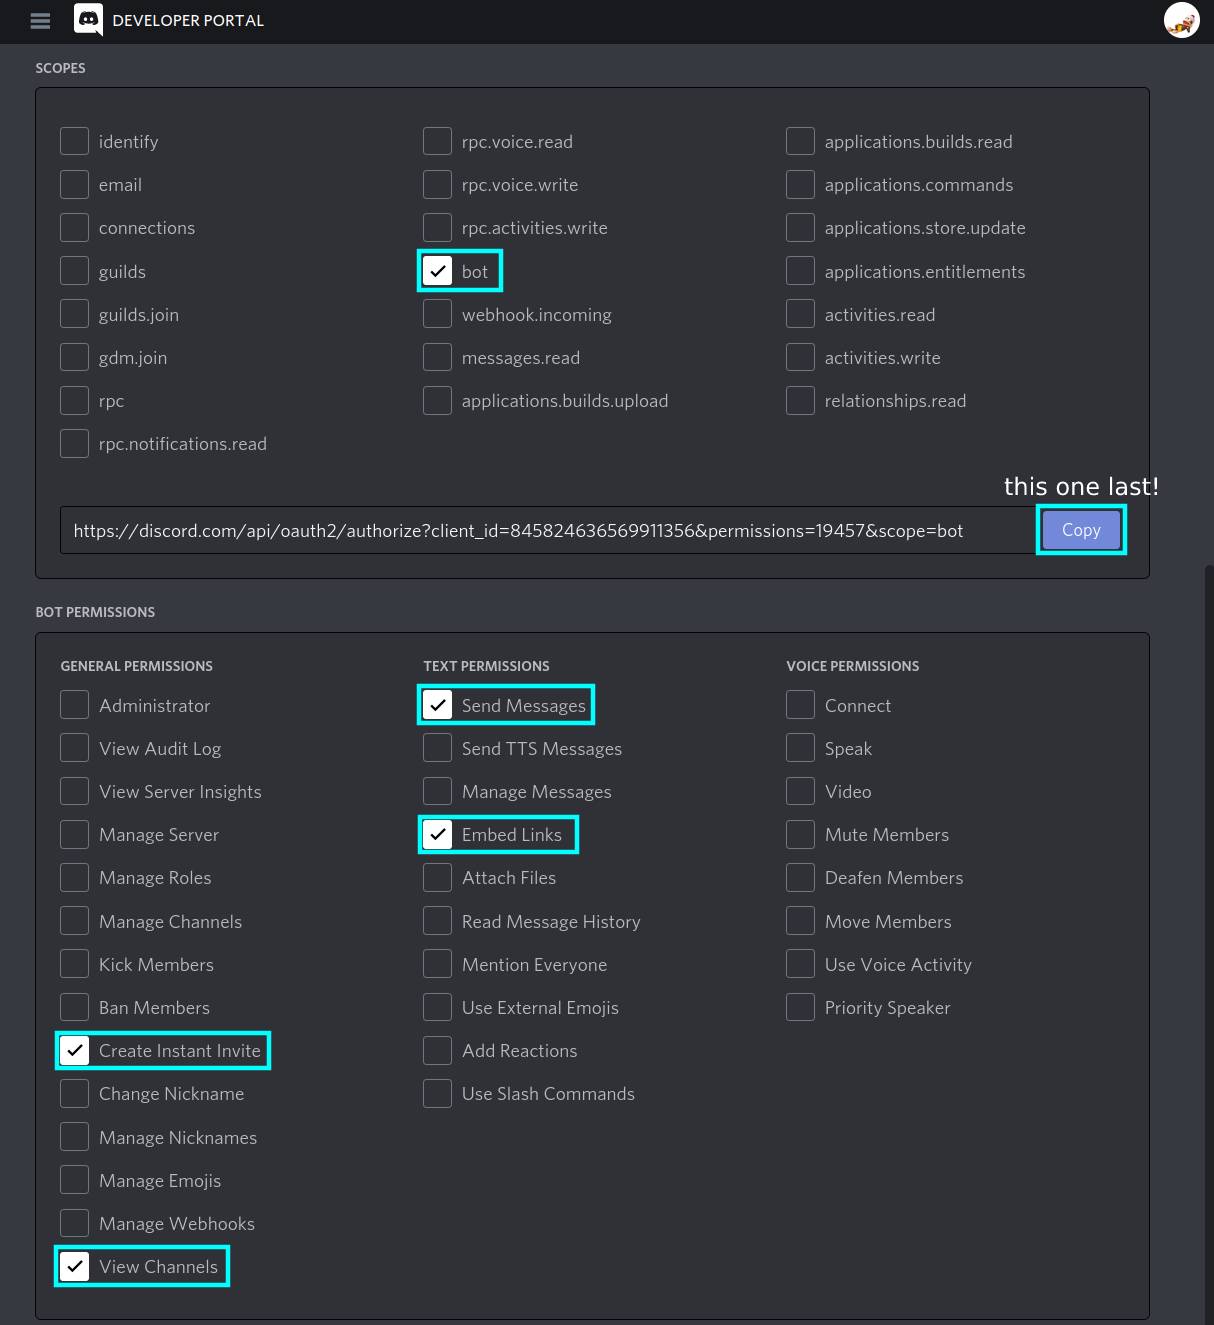
Task: Check the rpc.voice.read scope
Action: pos(437,141)
